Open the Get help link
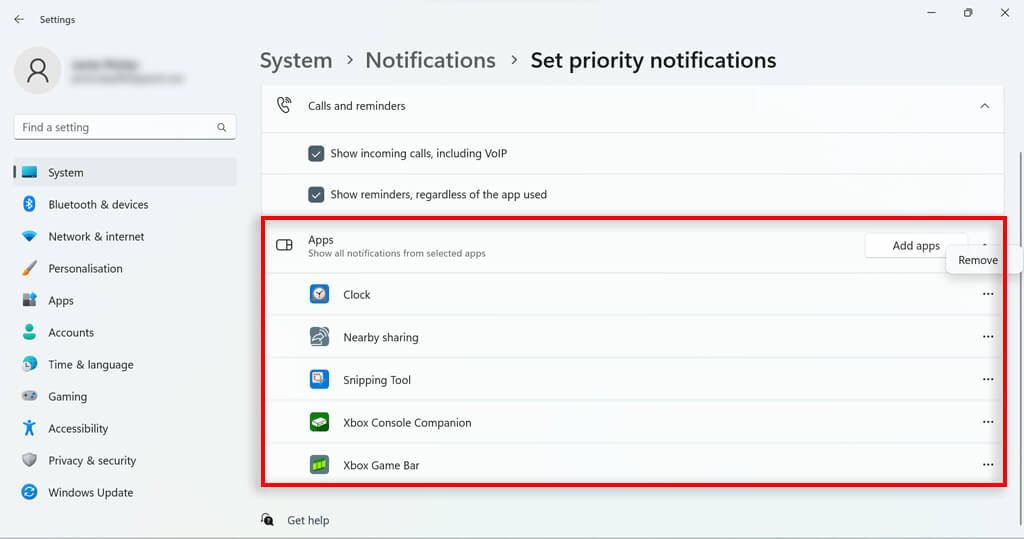This screenshot has width=1024, height=539. (308, 520)
